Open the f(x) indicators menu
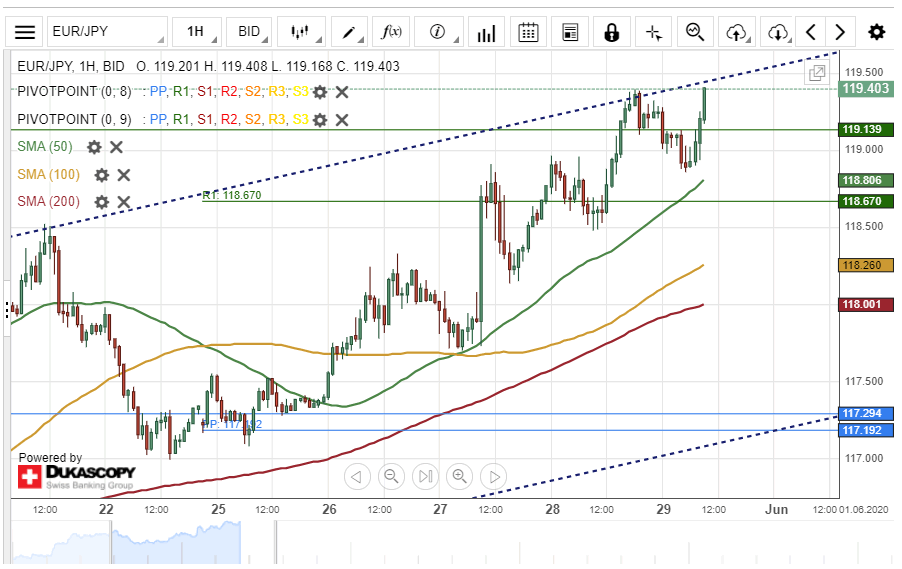Screen dimensions: 902x569 click(x=393, y=32)
